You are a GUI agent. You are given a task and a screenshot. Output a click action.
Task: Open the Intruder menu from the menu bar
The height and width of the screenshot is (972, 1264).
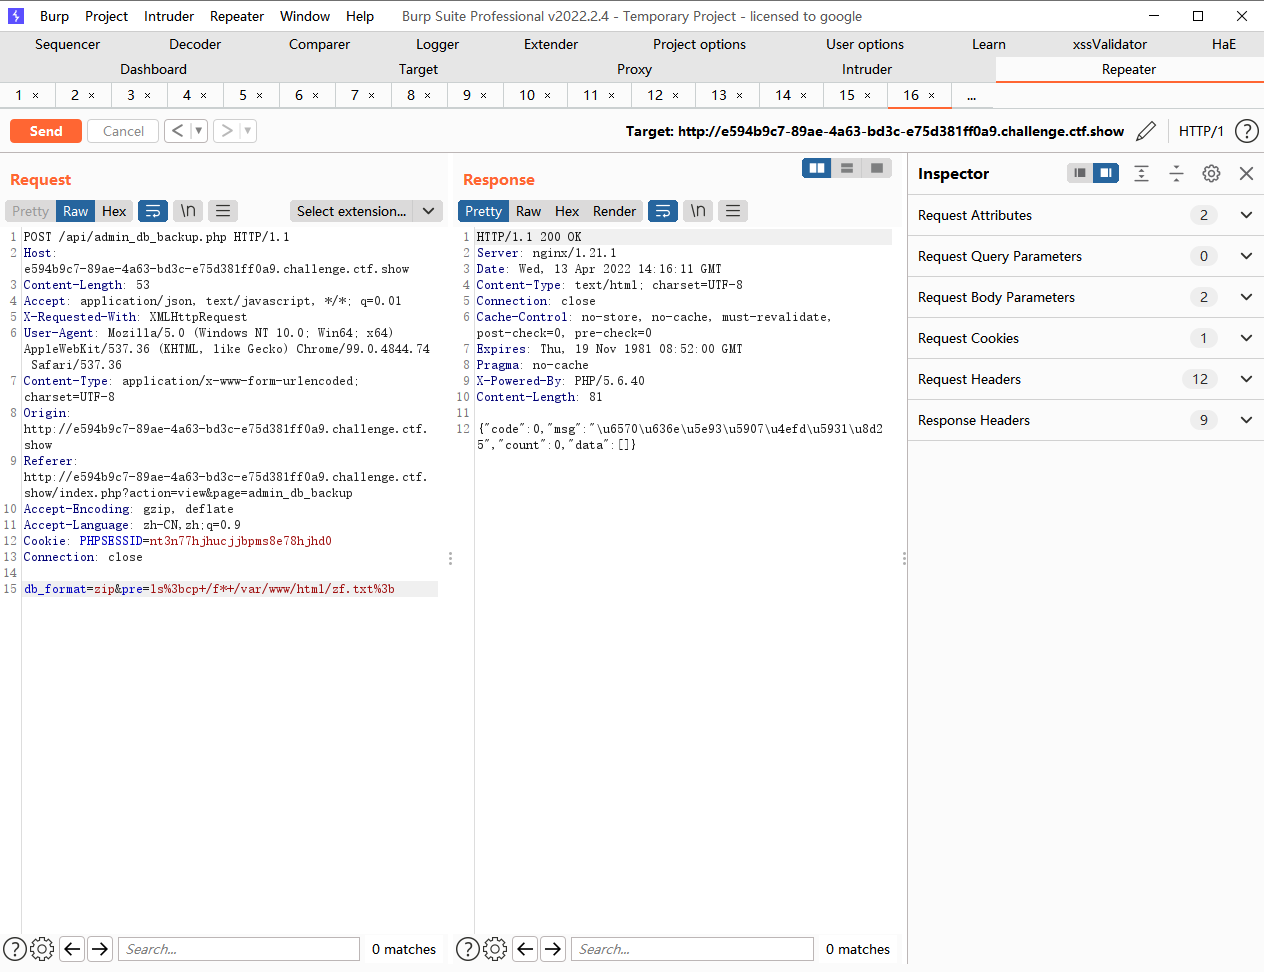click(x=168, y=16)
